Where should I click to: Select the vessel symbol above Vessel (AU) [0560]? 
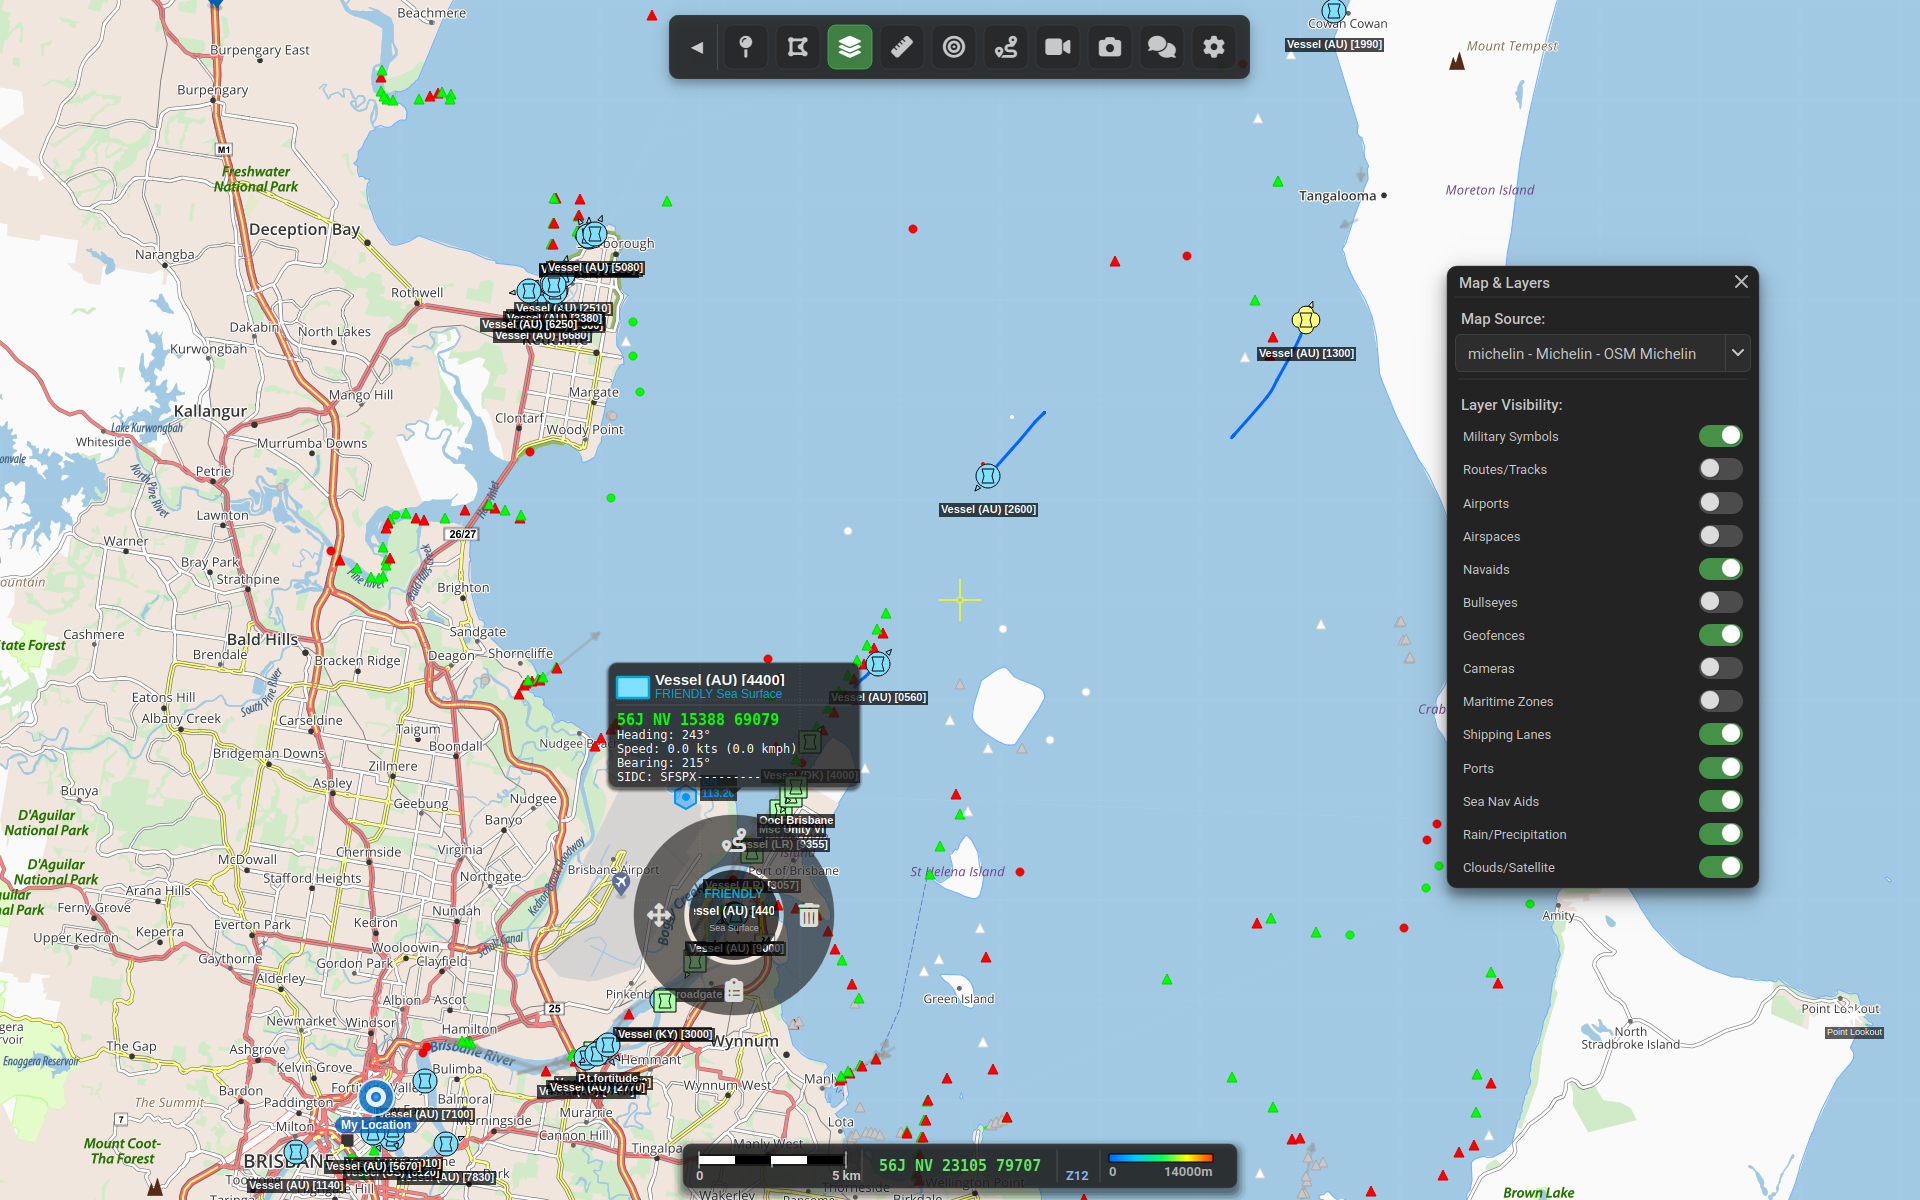click(x=878, y=663)
